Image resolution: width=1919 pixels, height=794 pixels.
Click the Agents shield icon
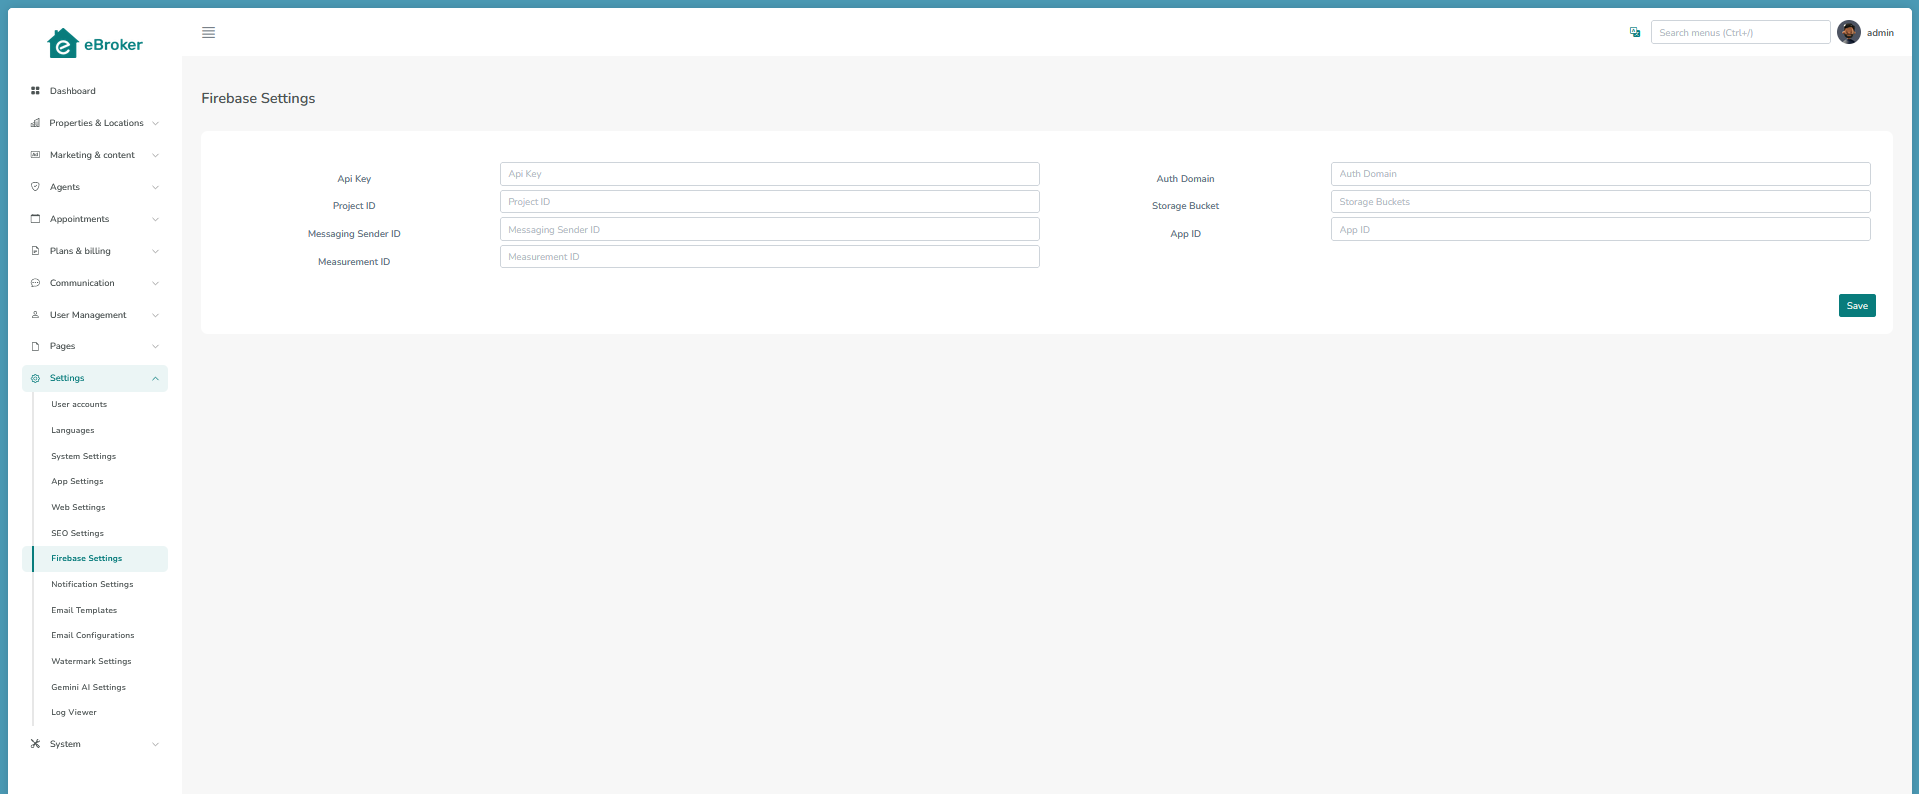[35, 187]
